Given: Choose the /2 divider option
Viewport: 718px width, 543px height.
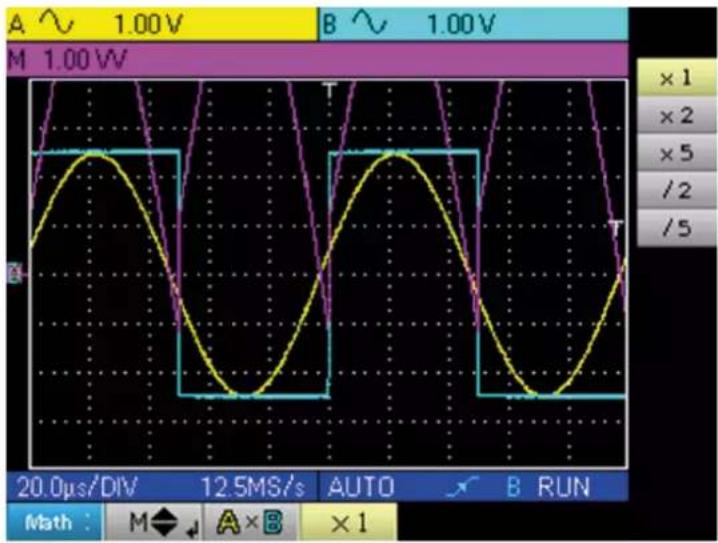Looking at the screenshot, I should pyautogui.click(x=676, y=190).
